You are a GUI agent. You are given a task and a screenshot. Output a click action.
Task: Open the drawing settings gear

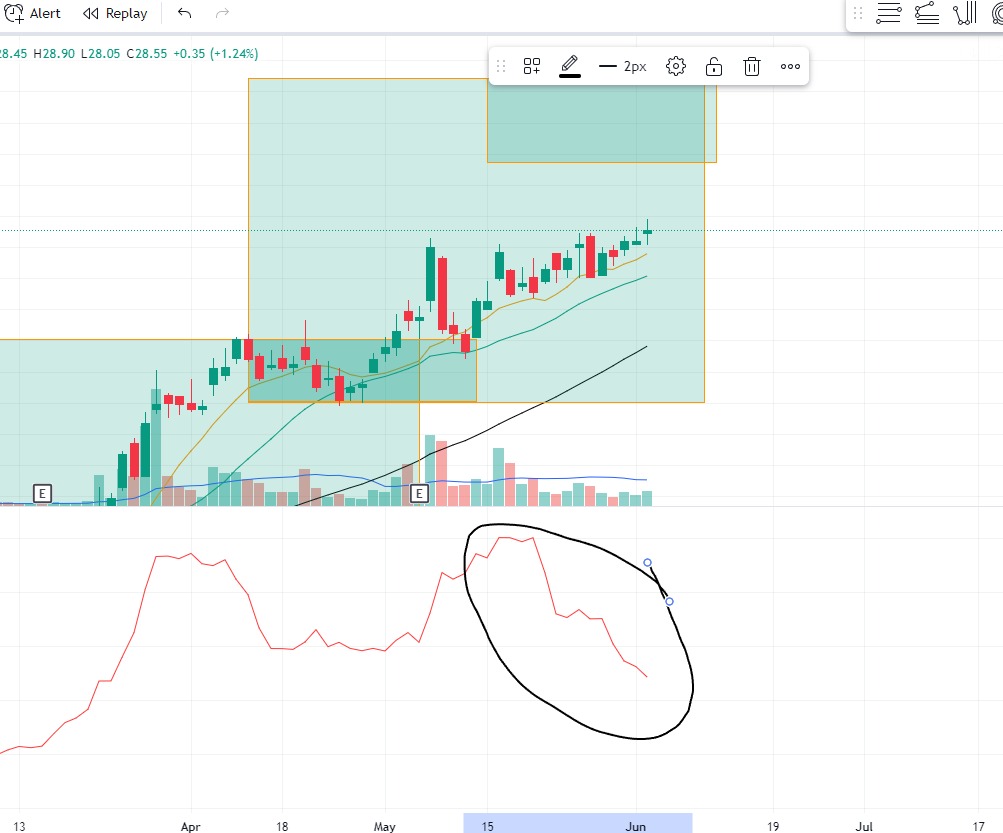(x=675, y=66)
